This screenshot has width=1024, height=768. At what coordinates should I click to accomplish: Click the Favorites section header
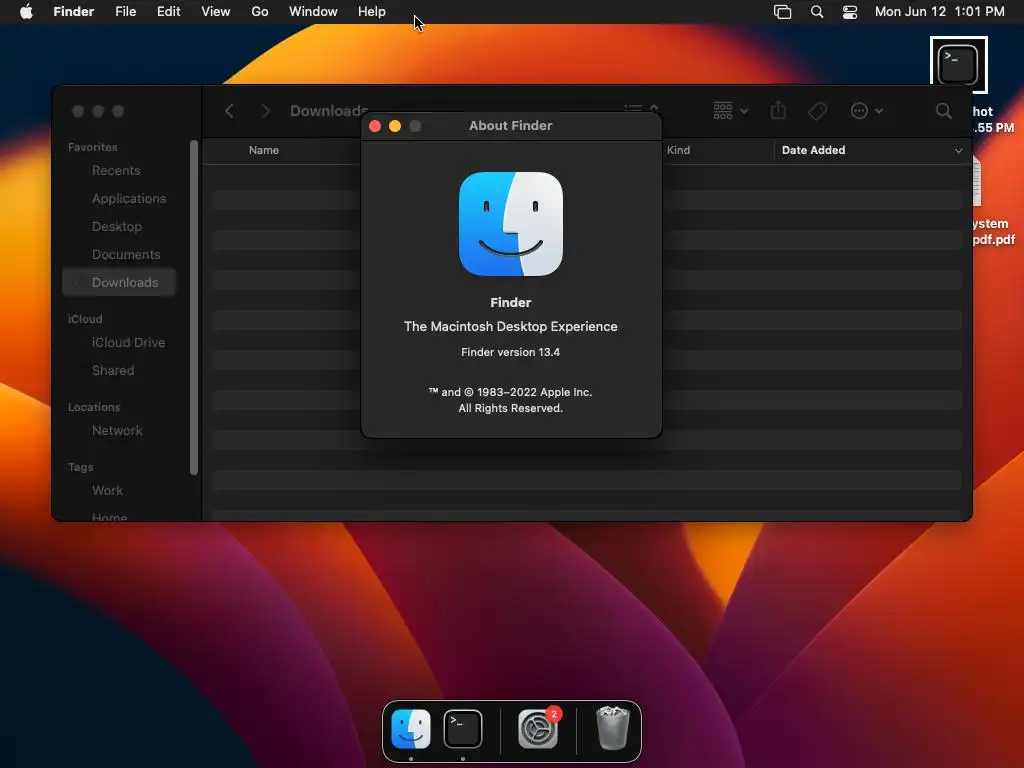[93, 147]
